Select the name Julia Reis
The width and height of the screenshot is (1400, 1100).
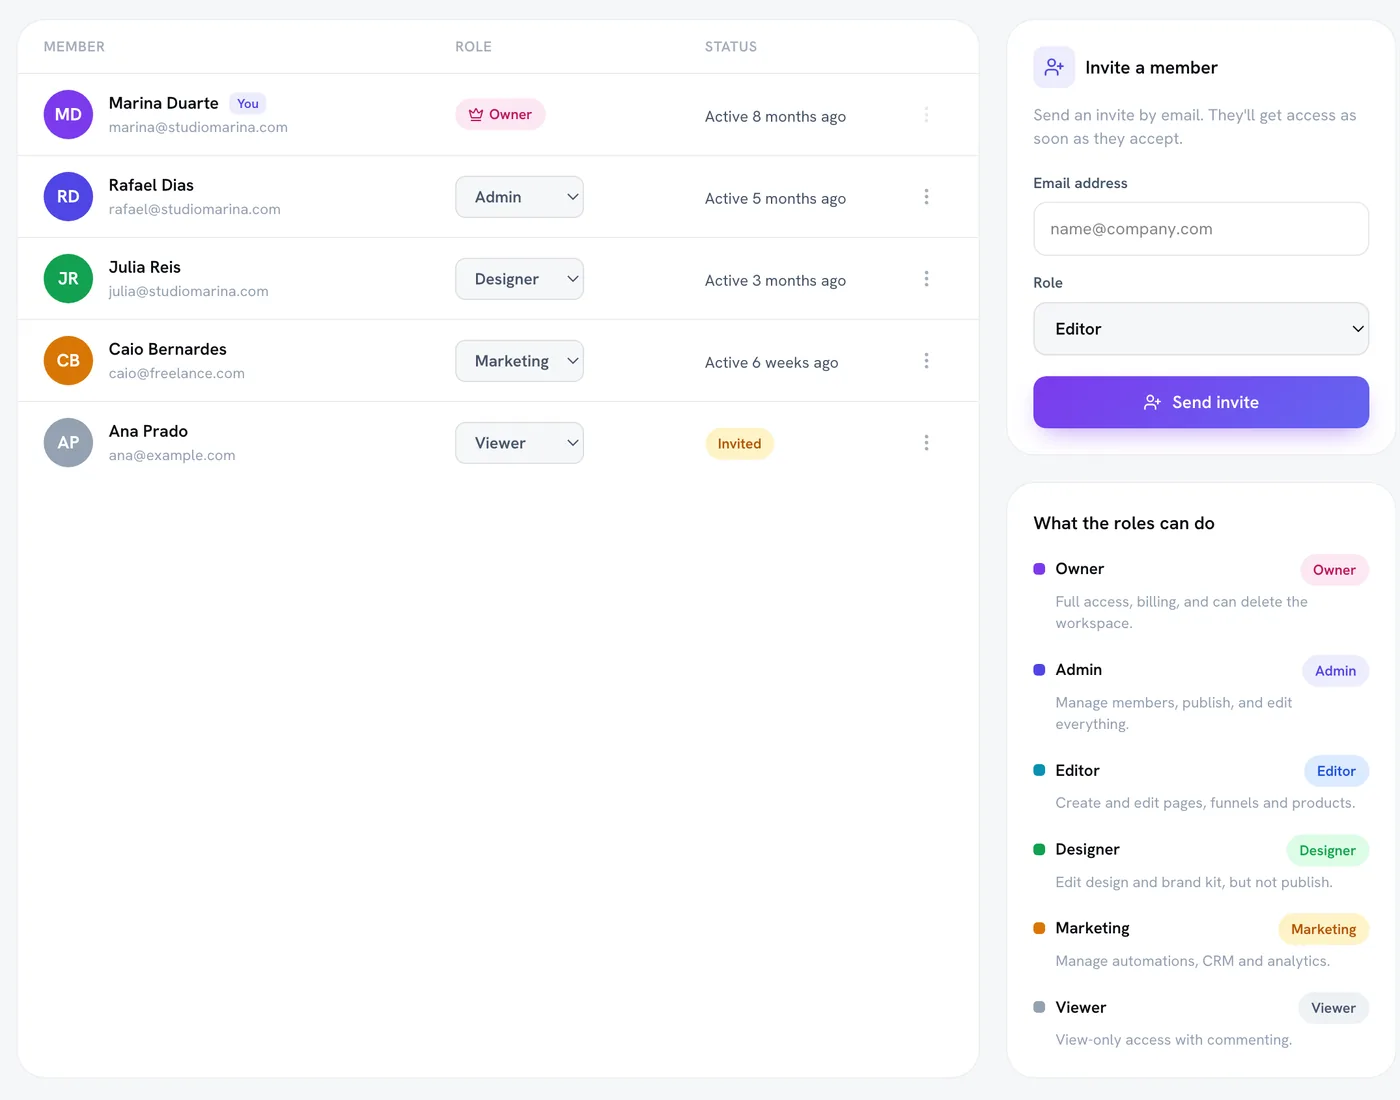coord(145,267)
